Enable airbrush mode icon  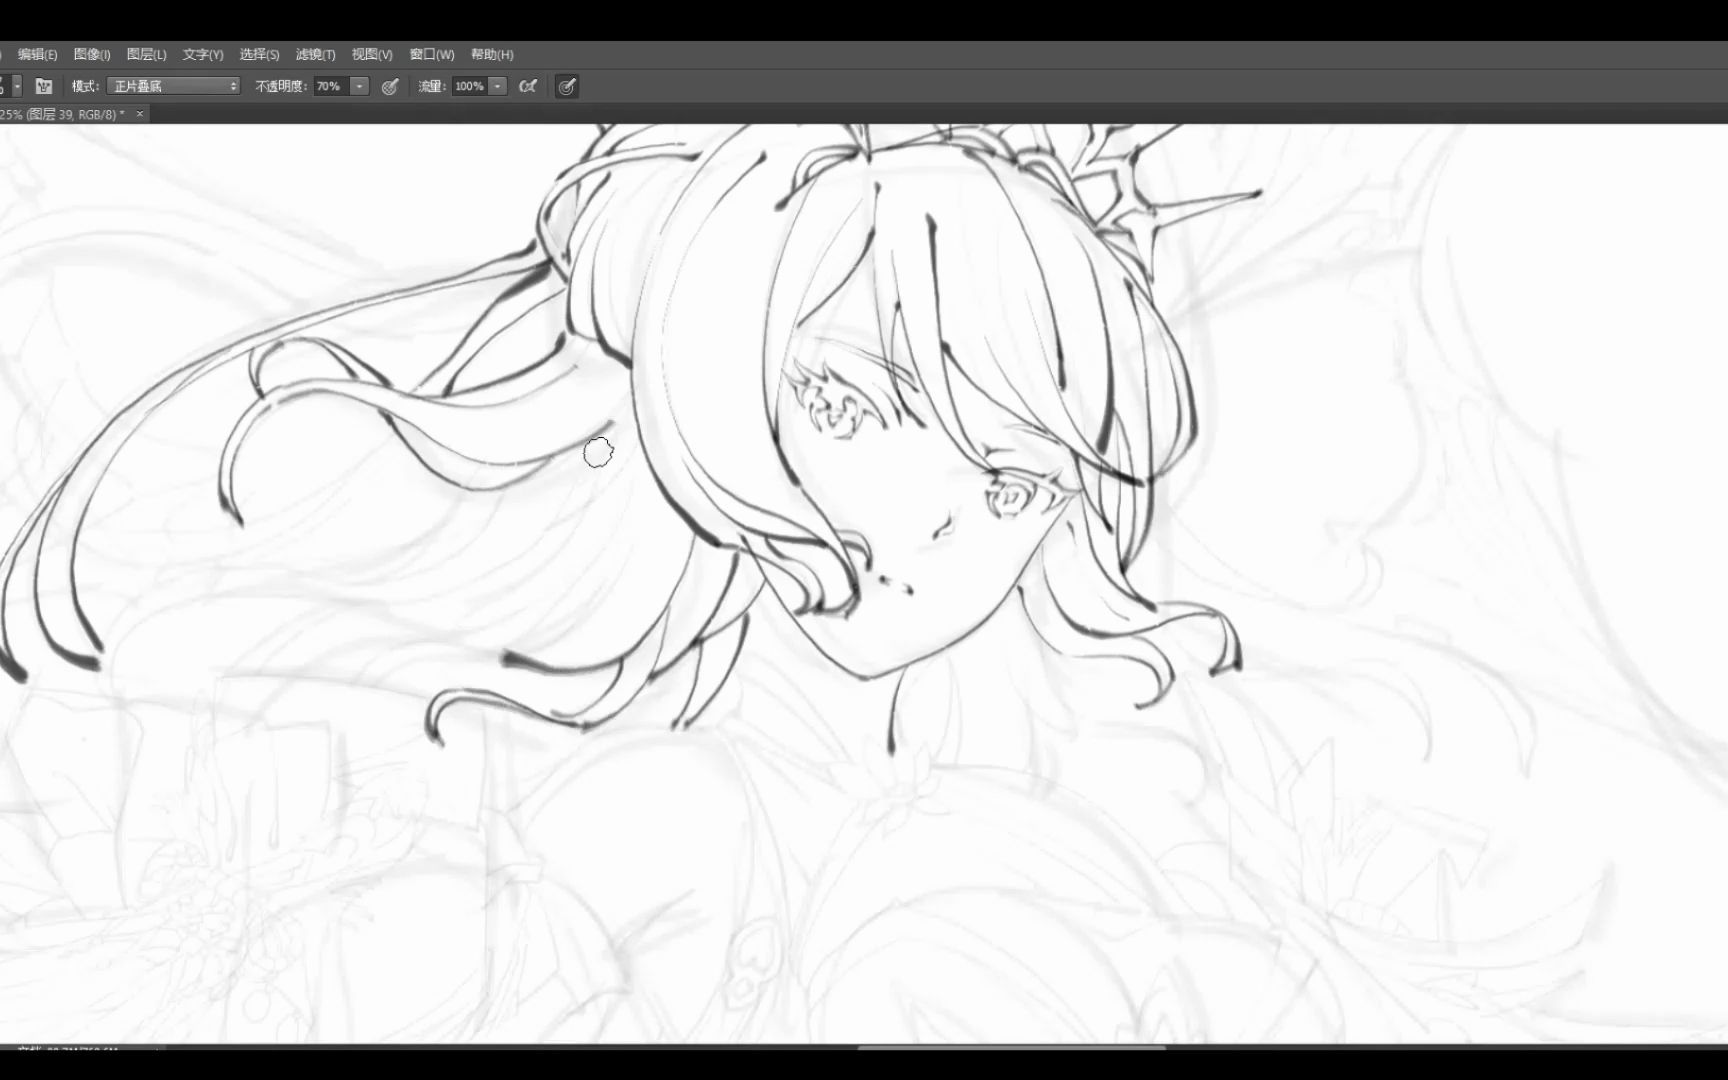tap(528, 87)
